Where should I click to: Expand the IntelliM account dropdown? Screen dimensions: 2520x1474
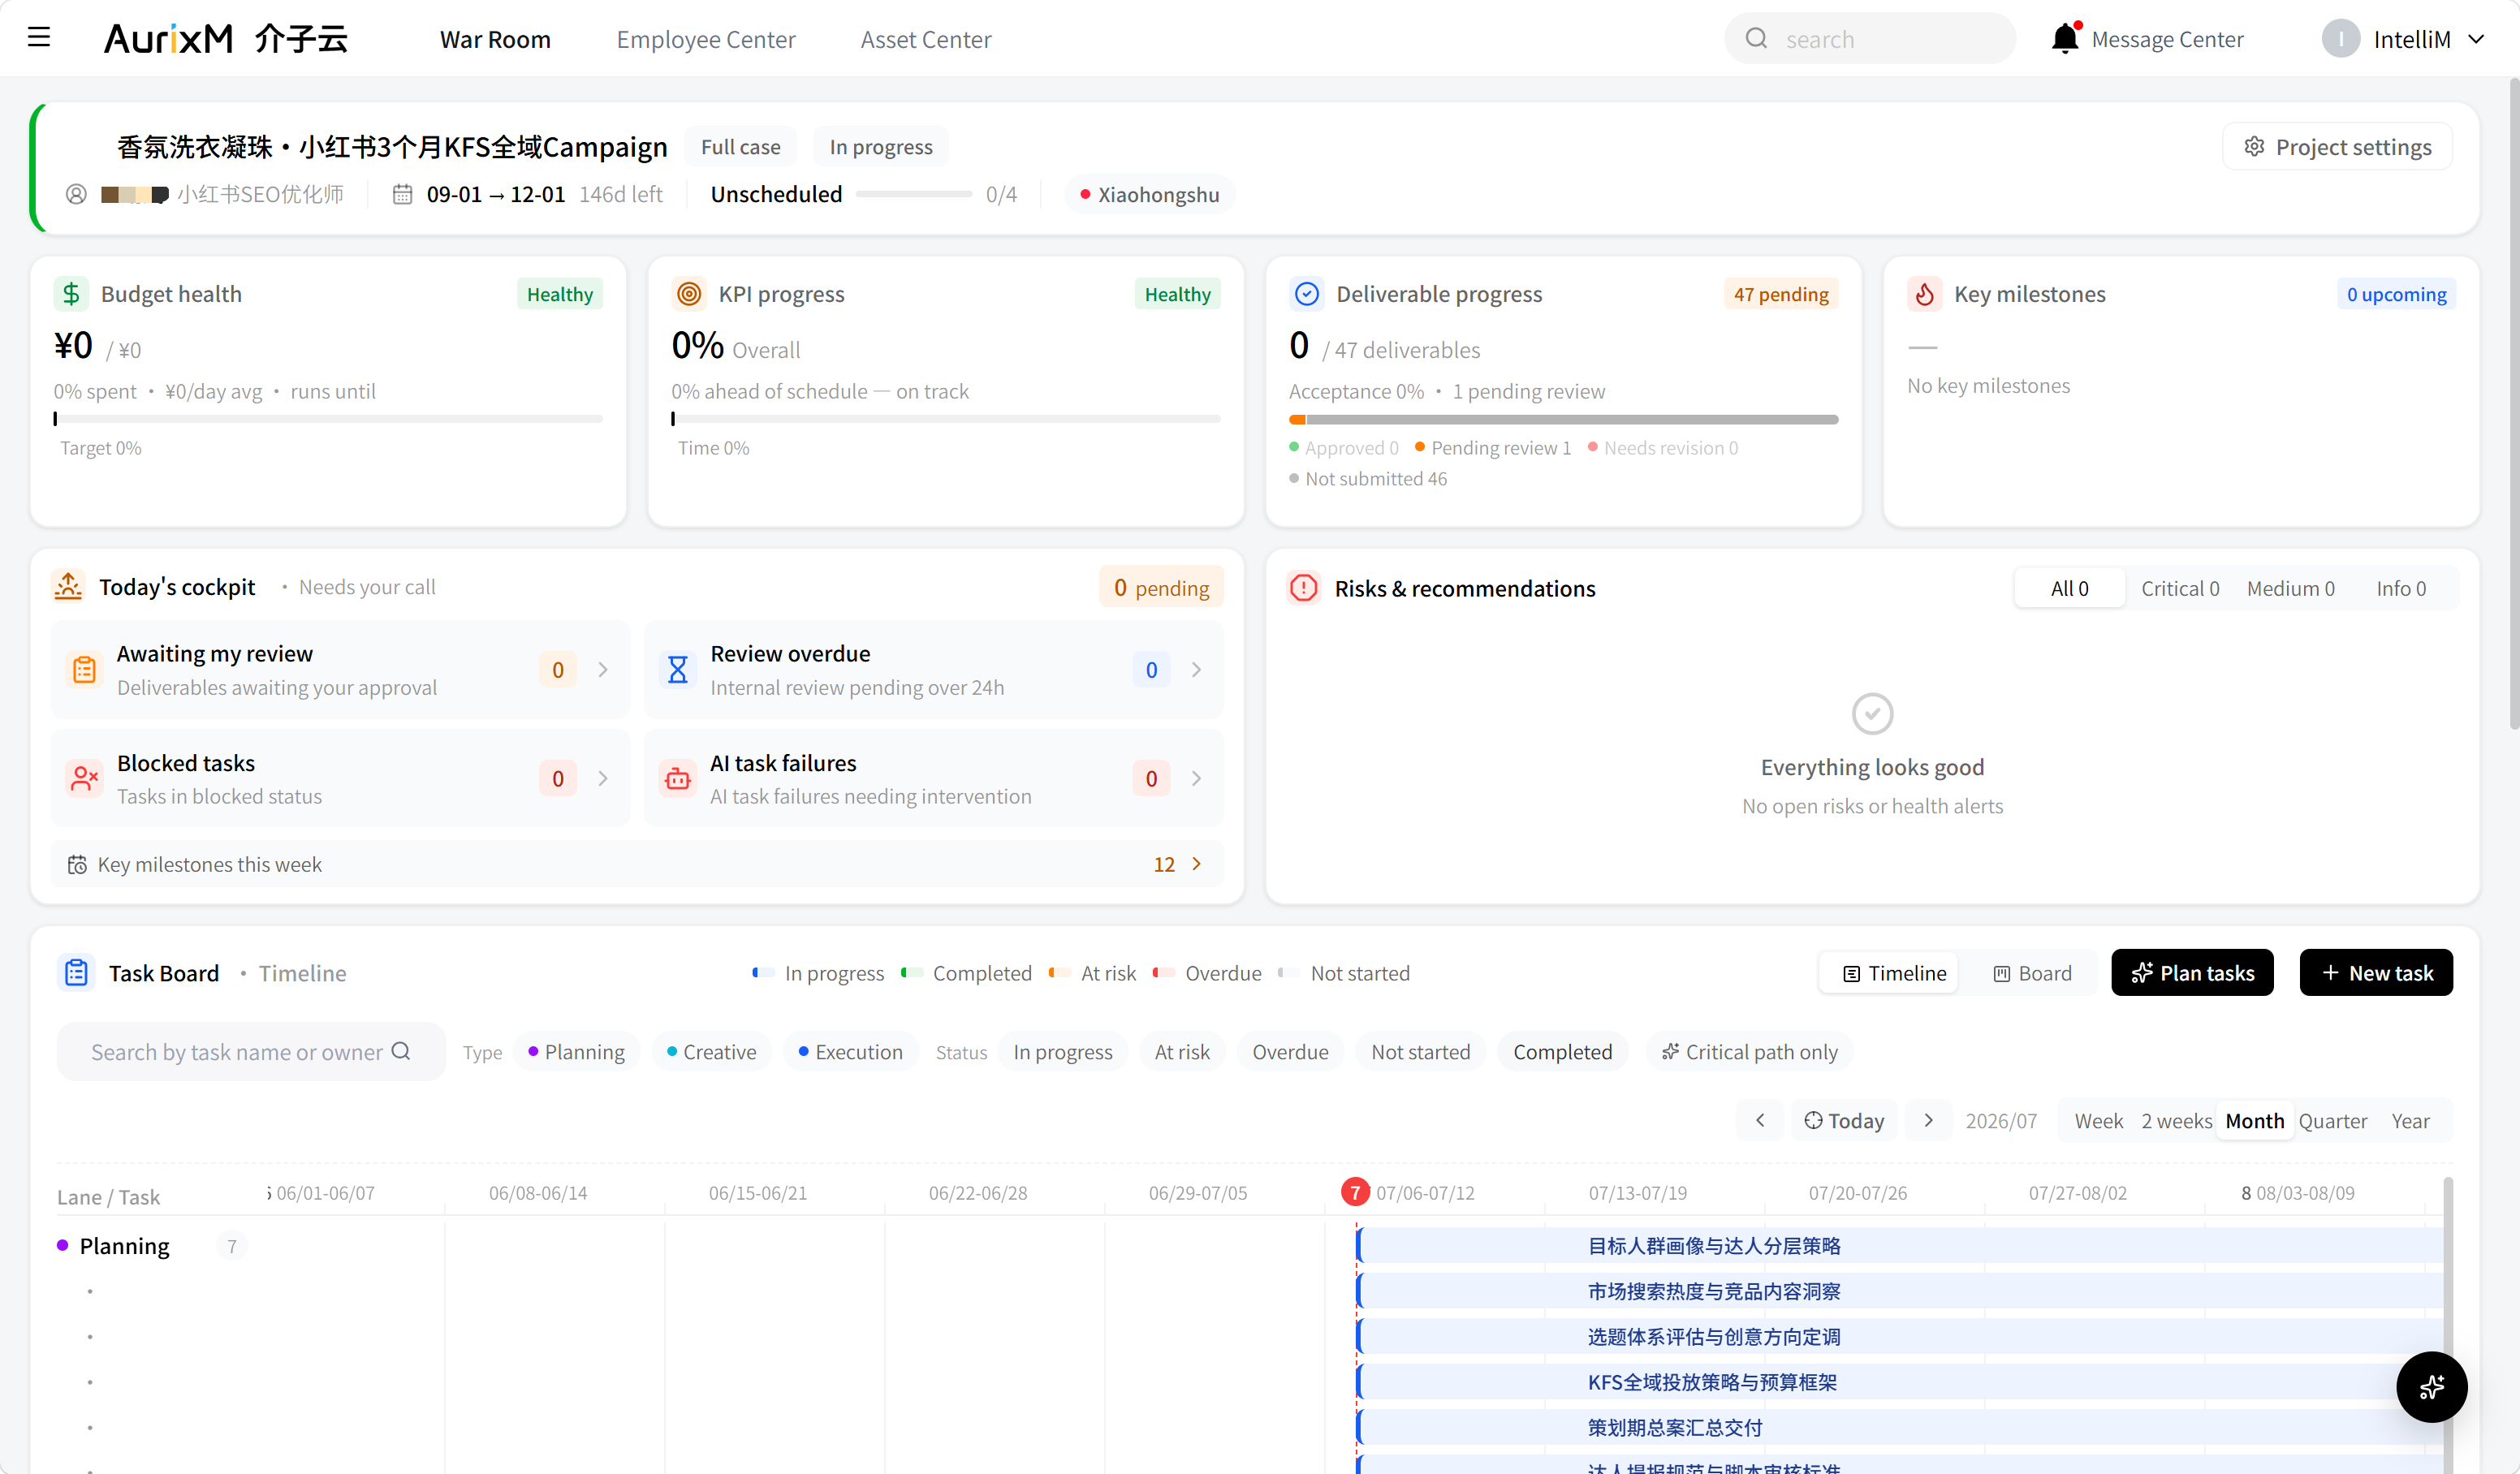(x=2476, y=39)
